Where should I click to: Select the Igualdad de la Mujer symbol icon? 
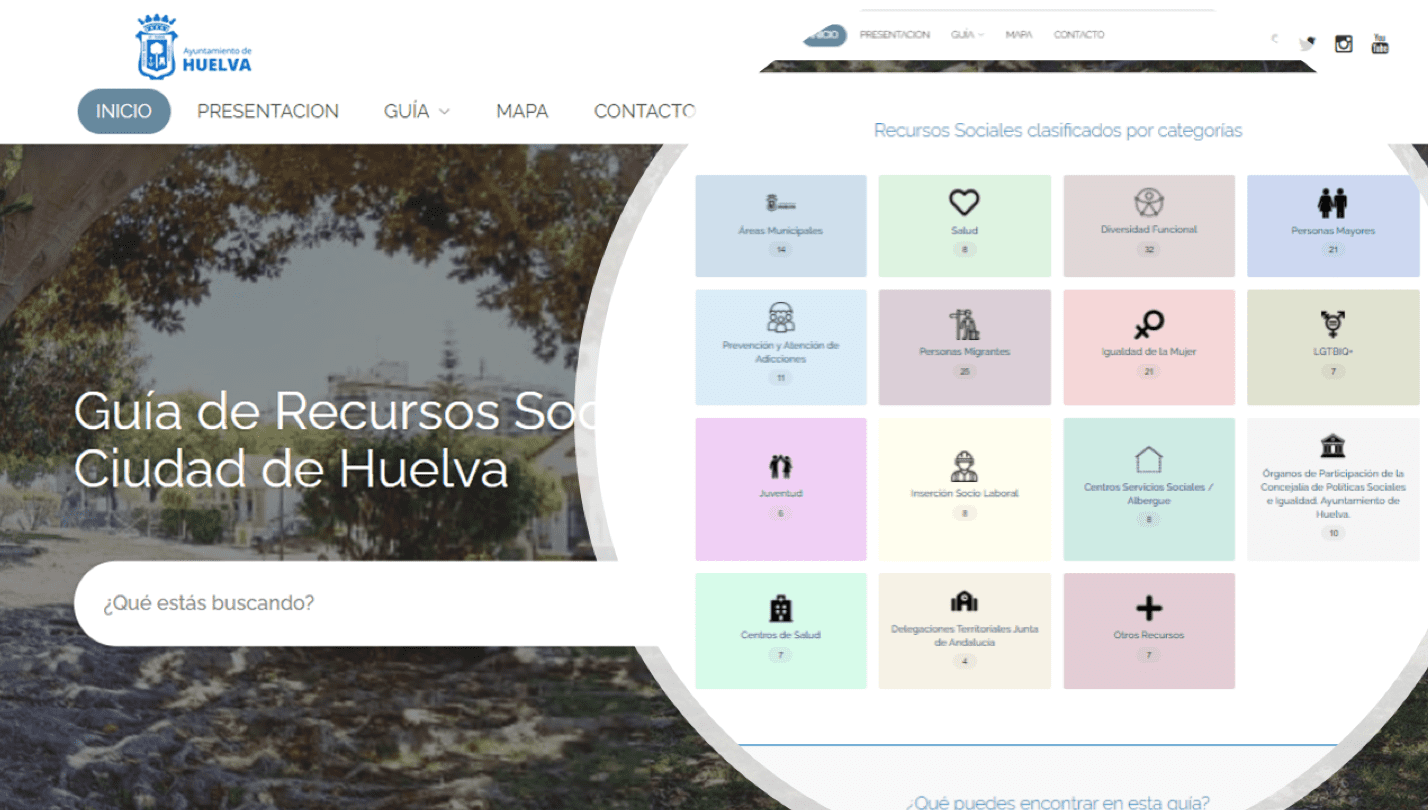click(1149, 324)
